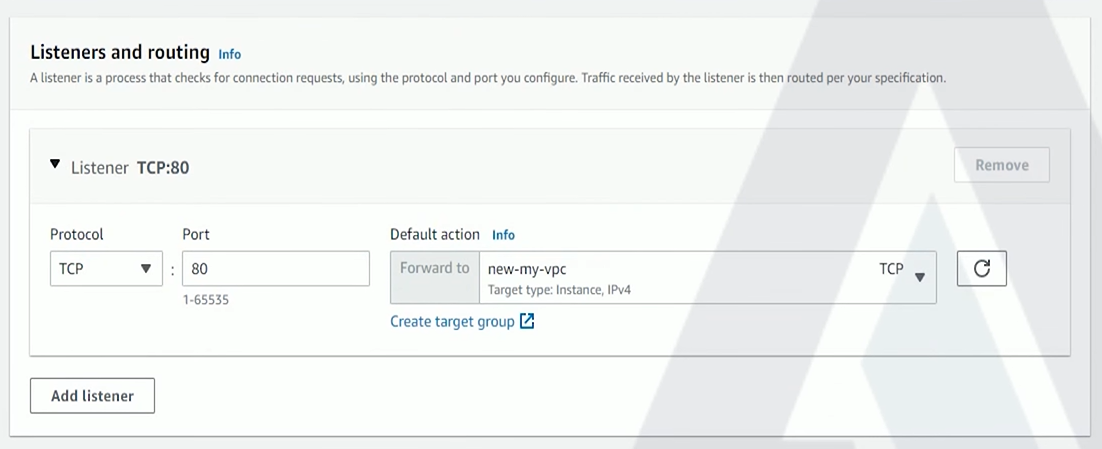Select the Listener TCP:80 header text
The height and width of the screenshot is (449, 1102).
tap(130, 168)
